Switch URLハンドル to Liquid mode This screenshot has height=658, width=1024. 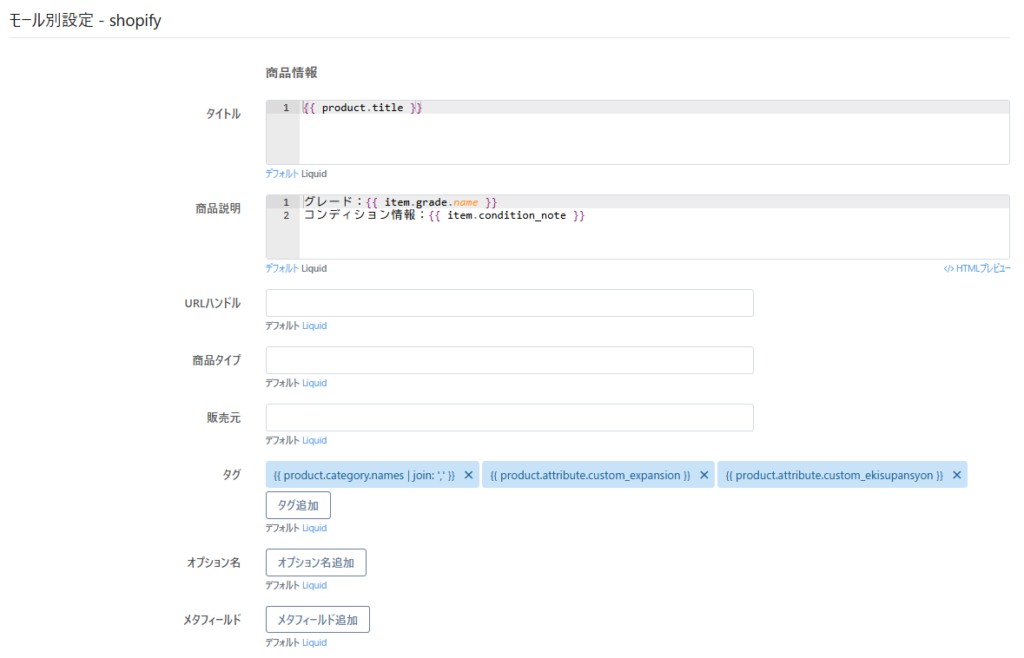pyautogui.click(x=314, y=326)
